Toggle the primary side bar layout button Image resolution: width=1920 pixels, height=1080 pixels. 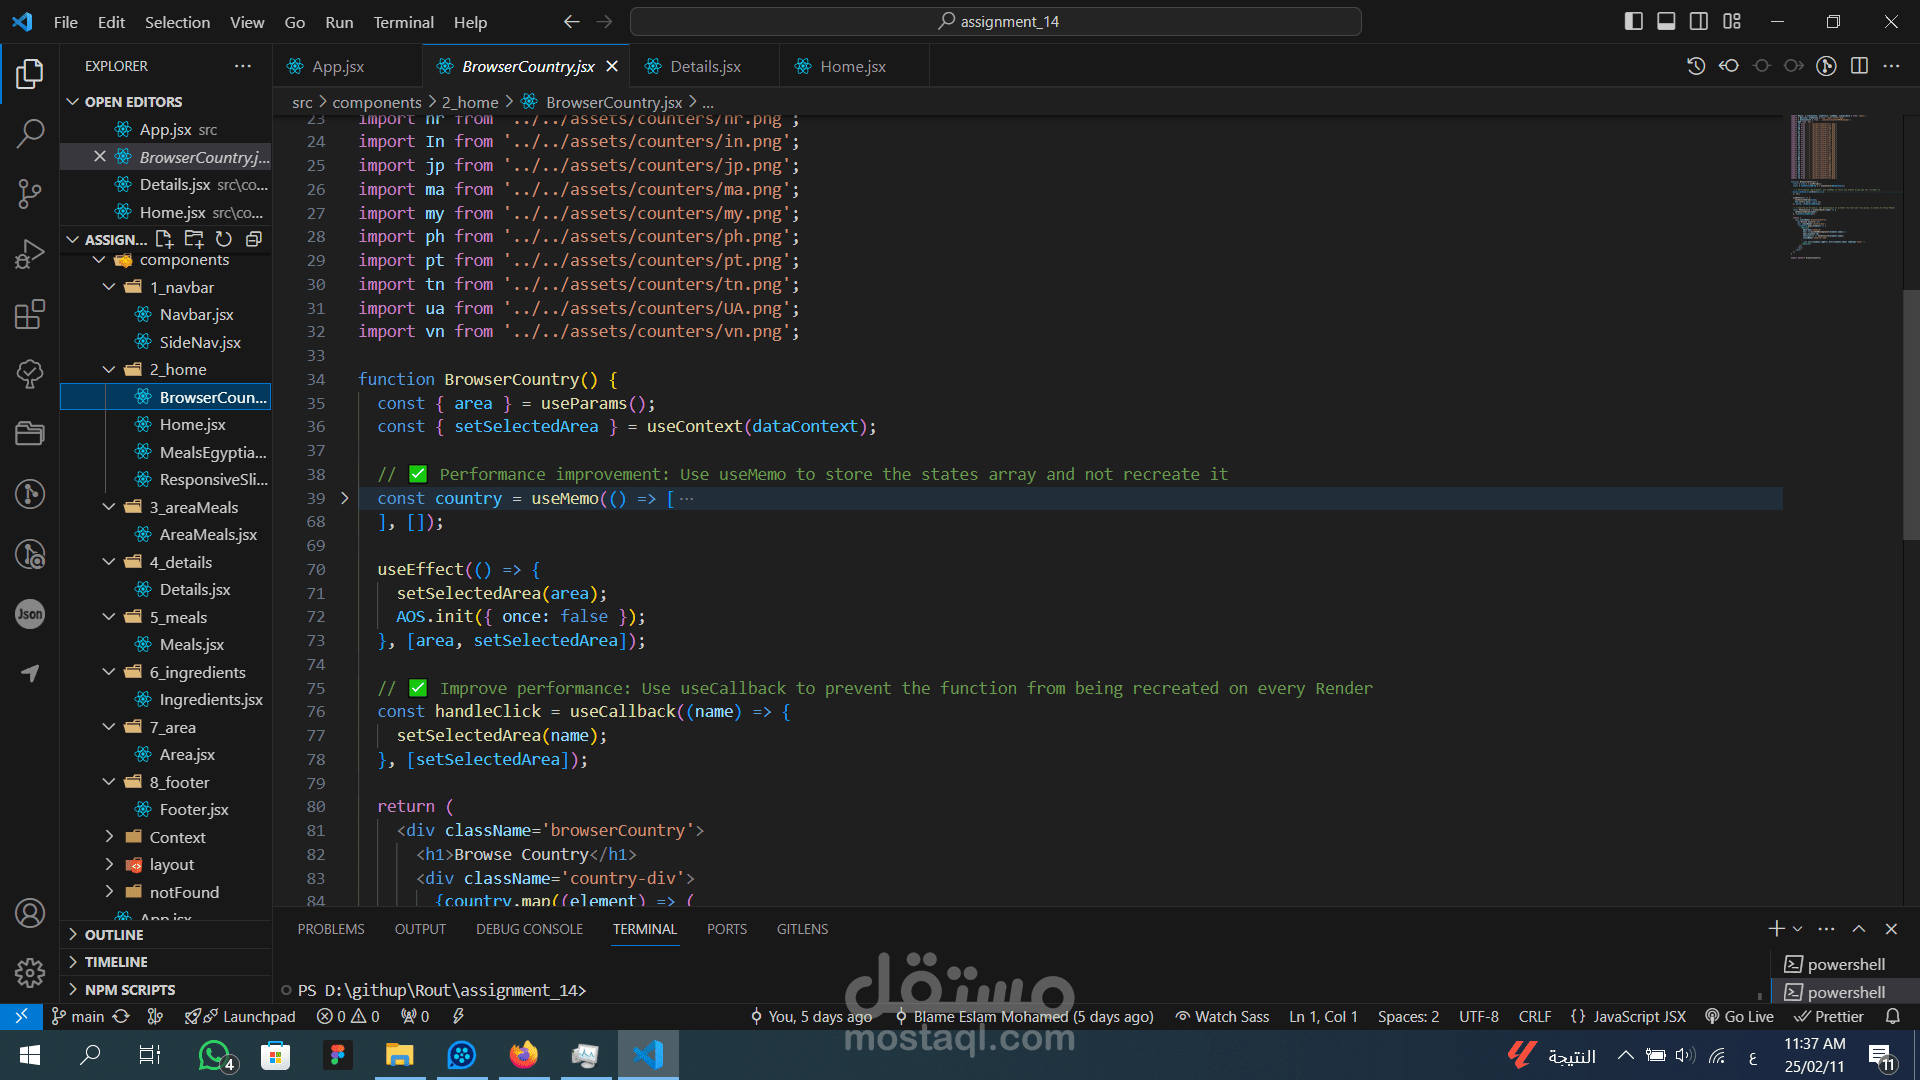click(1634, 22)
